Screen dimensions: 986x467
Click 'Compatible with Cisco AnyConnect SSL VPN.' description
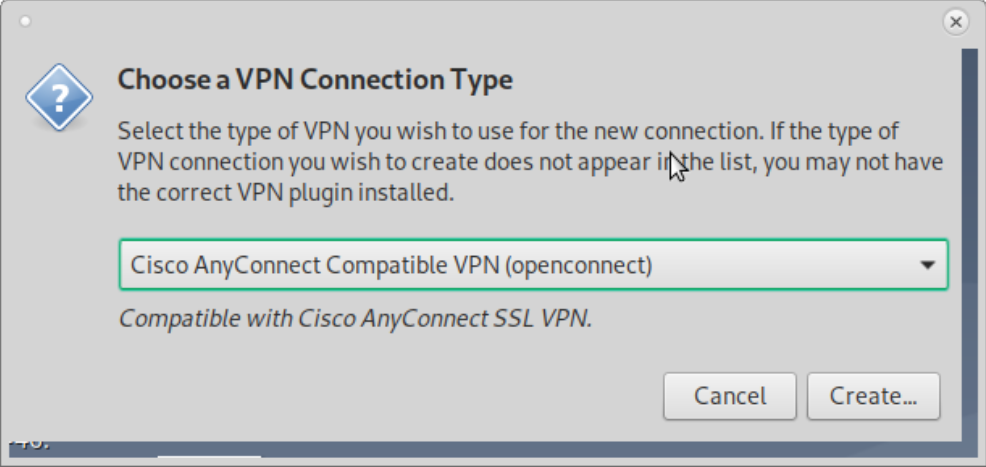click(355, 319)
